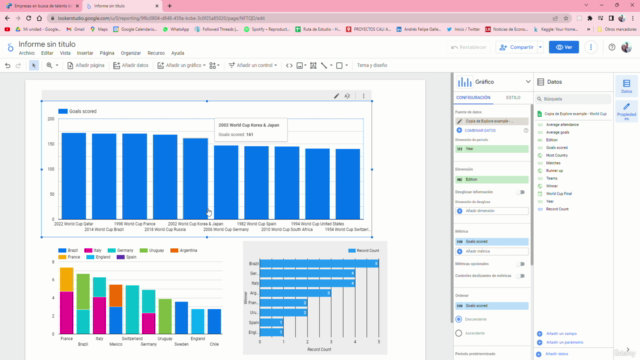Image resolution: width=640 pixels, height=360 pixels.
Task: Activate the selection mode pointer tool
Action: 34,65
